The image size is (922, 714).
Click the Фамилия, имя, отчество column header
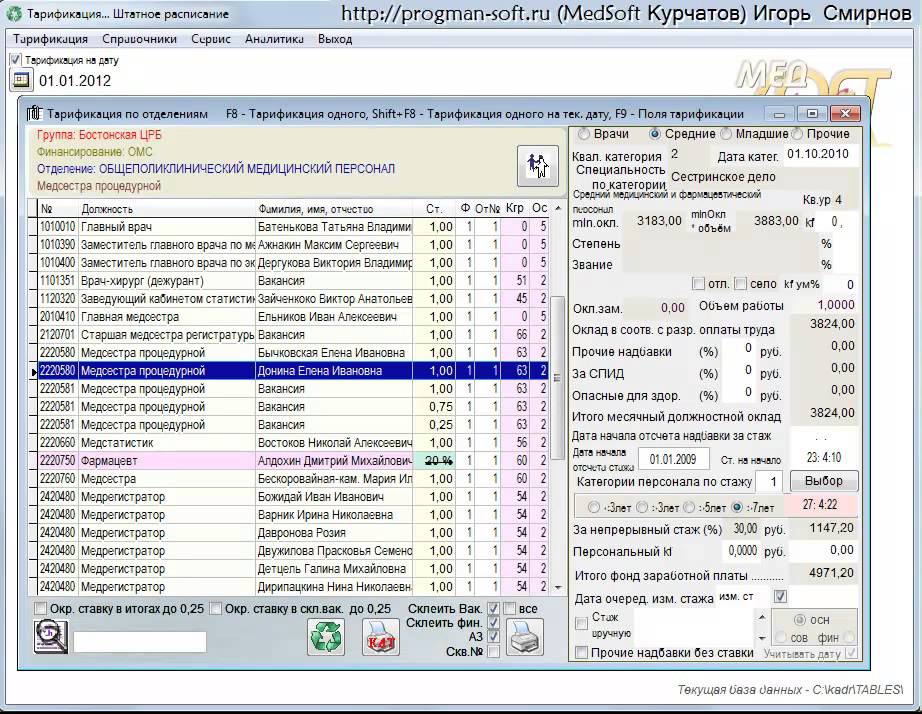(x=334, y=209)
